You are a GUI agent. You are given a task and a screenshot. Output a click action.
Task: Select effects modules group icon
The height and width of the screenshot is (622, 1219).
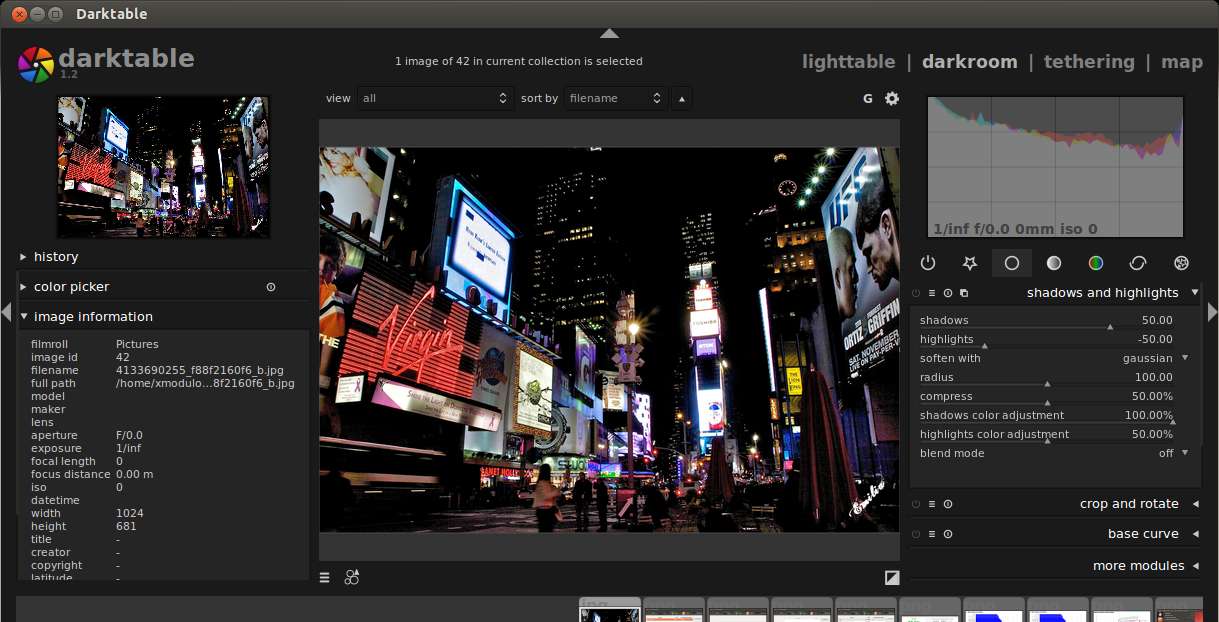click(1181, 263)
